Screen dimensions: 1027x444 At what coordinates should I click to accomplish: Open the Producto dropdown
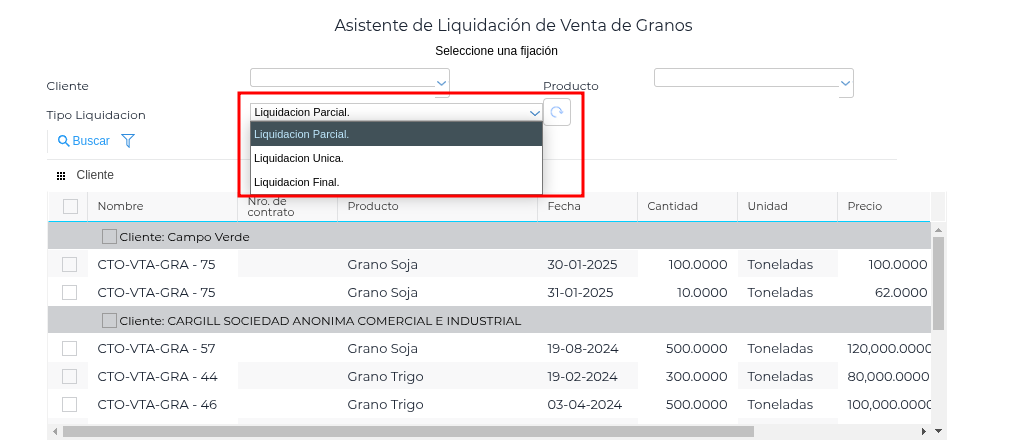(845, 83)
